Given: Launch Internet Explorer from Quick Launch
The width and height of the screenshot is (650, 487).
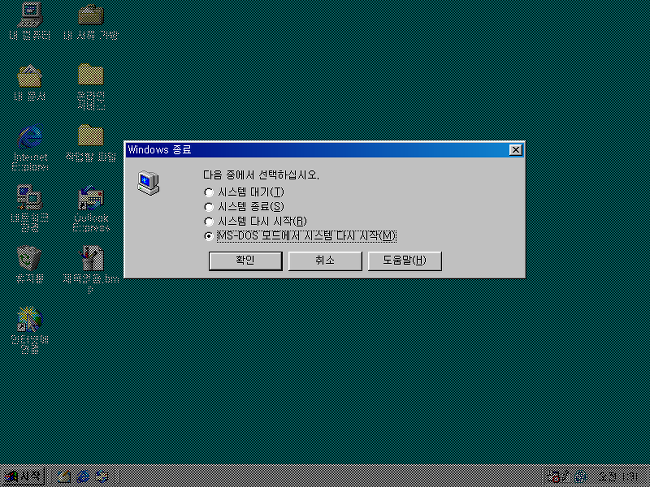Looking at the screenshot, I should click(83, 477).
